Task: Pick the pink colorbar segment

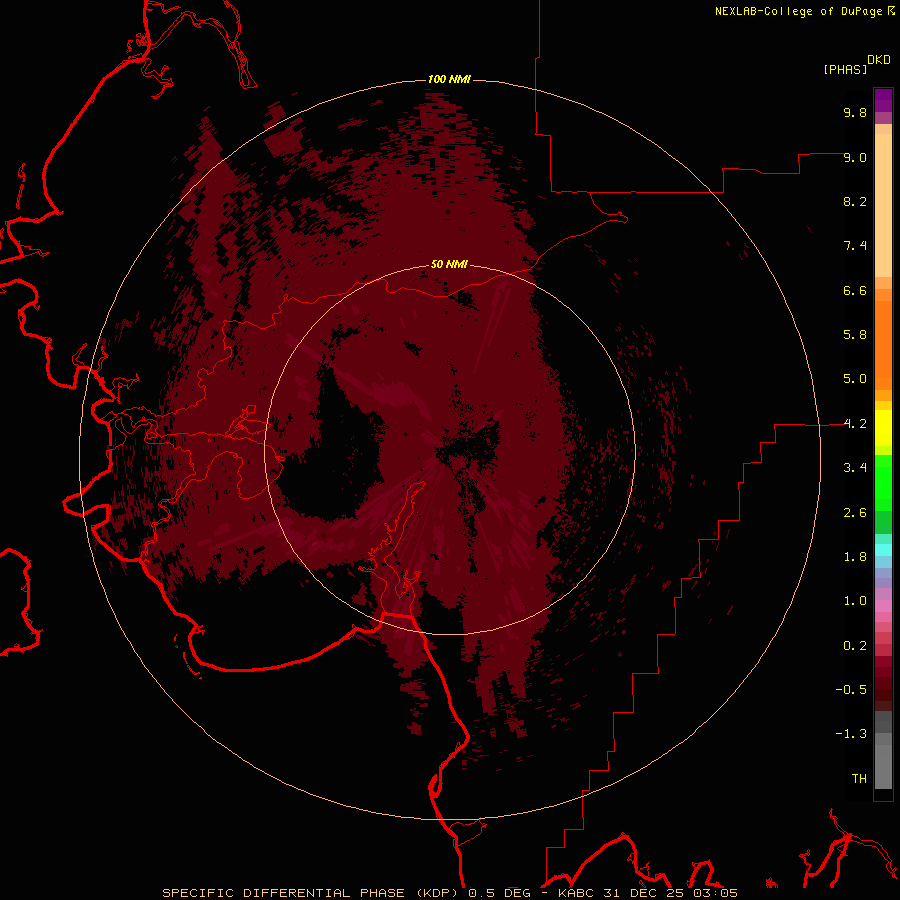Action: (x=883, y=606)
